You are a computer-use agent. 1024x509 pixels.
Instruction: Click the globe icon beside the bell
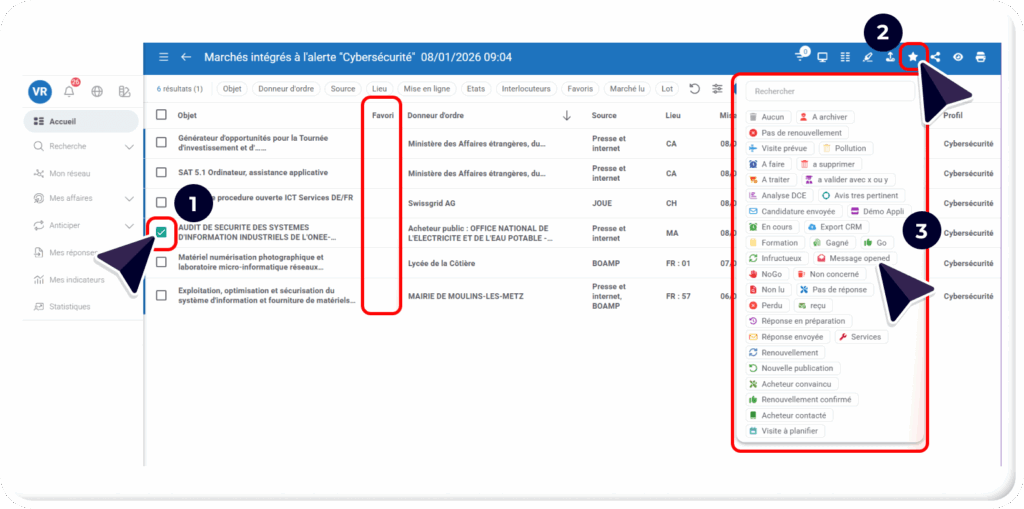click(97, 92)
